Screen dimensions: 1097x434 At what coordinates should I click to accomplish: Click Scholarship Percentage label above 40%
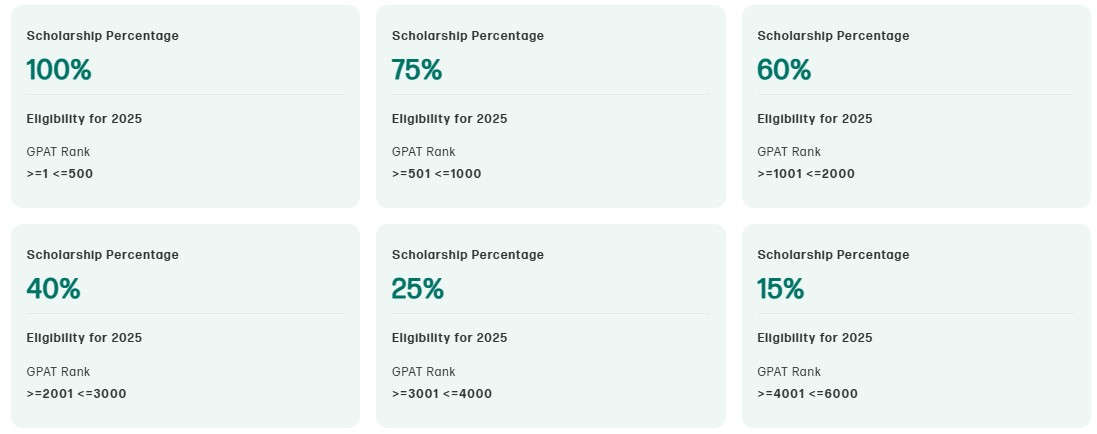(x=102, y=255)
